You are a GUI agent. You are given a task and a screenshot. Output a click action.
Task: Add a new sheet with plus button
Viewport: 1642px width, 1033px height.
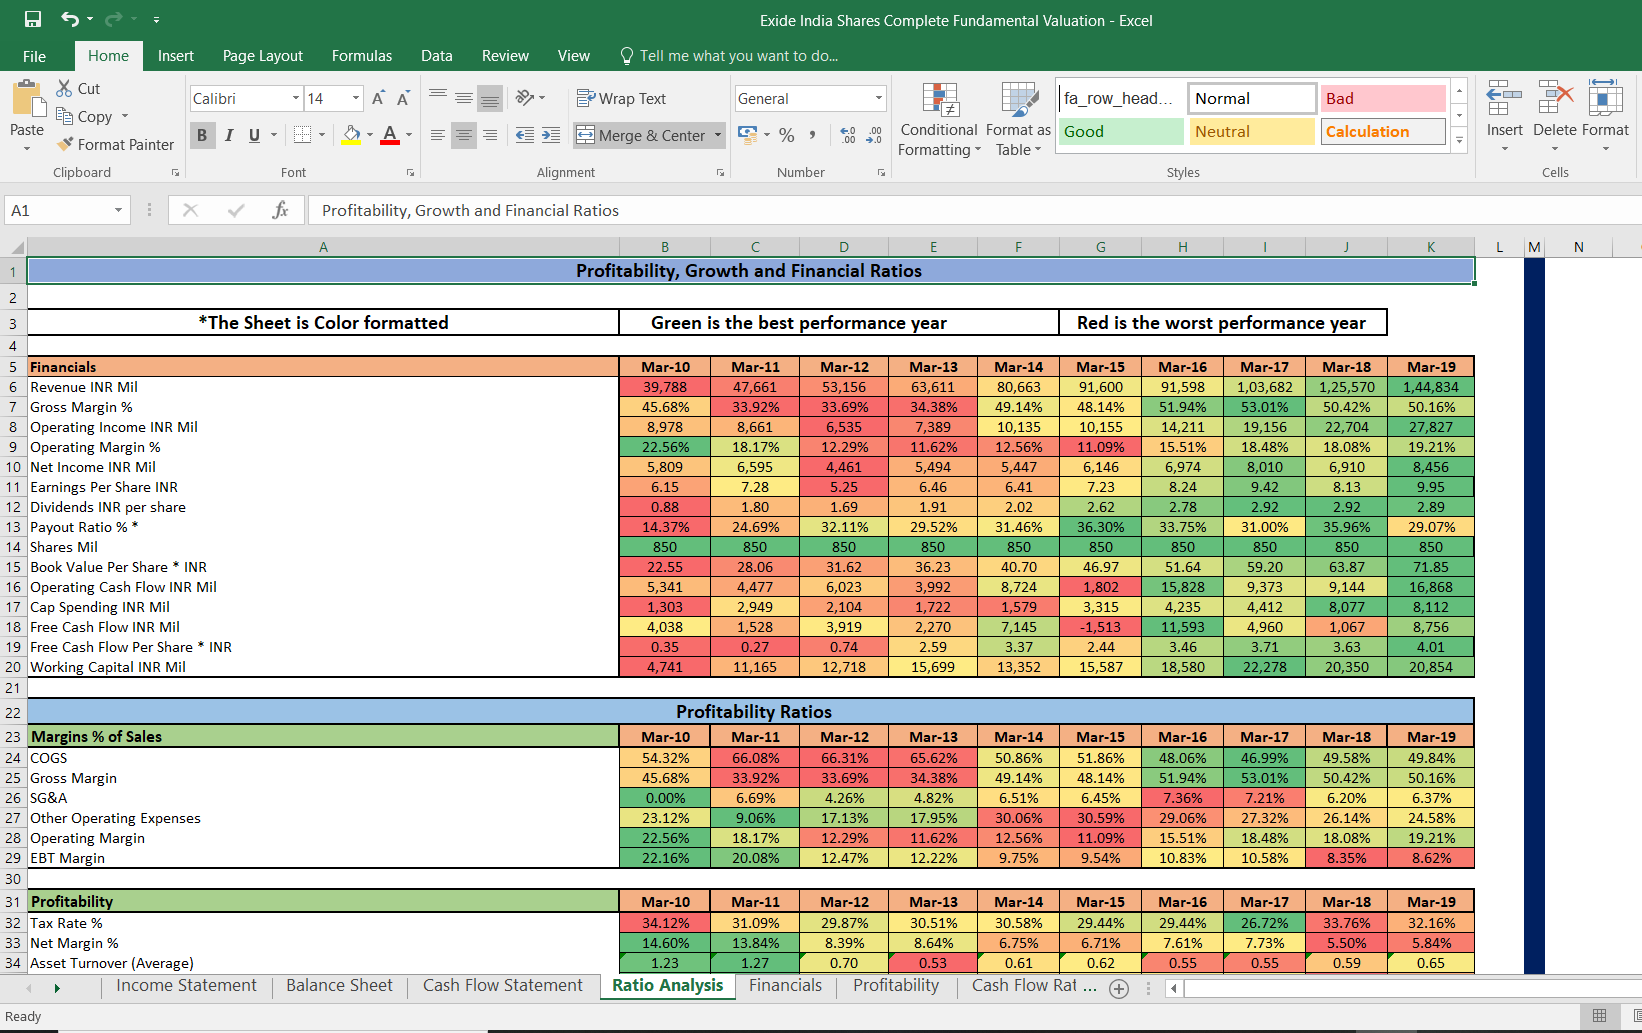point(1119,988)
